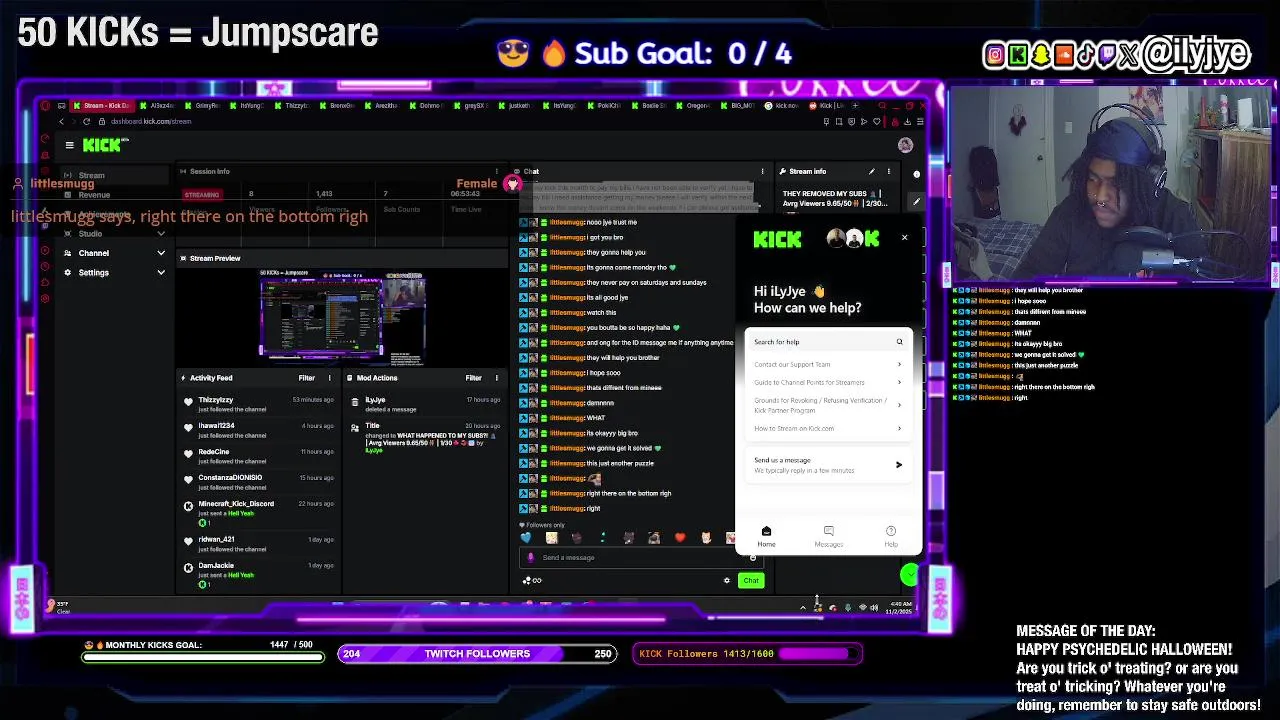Click the heart icon beside Thizzyizzy follow
1280x720 pixels.
(188, 401)
